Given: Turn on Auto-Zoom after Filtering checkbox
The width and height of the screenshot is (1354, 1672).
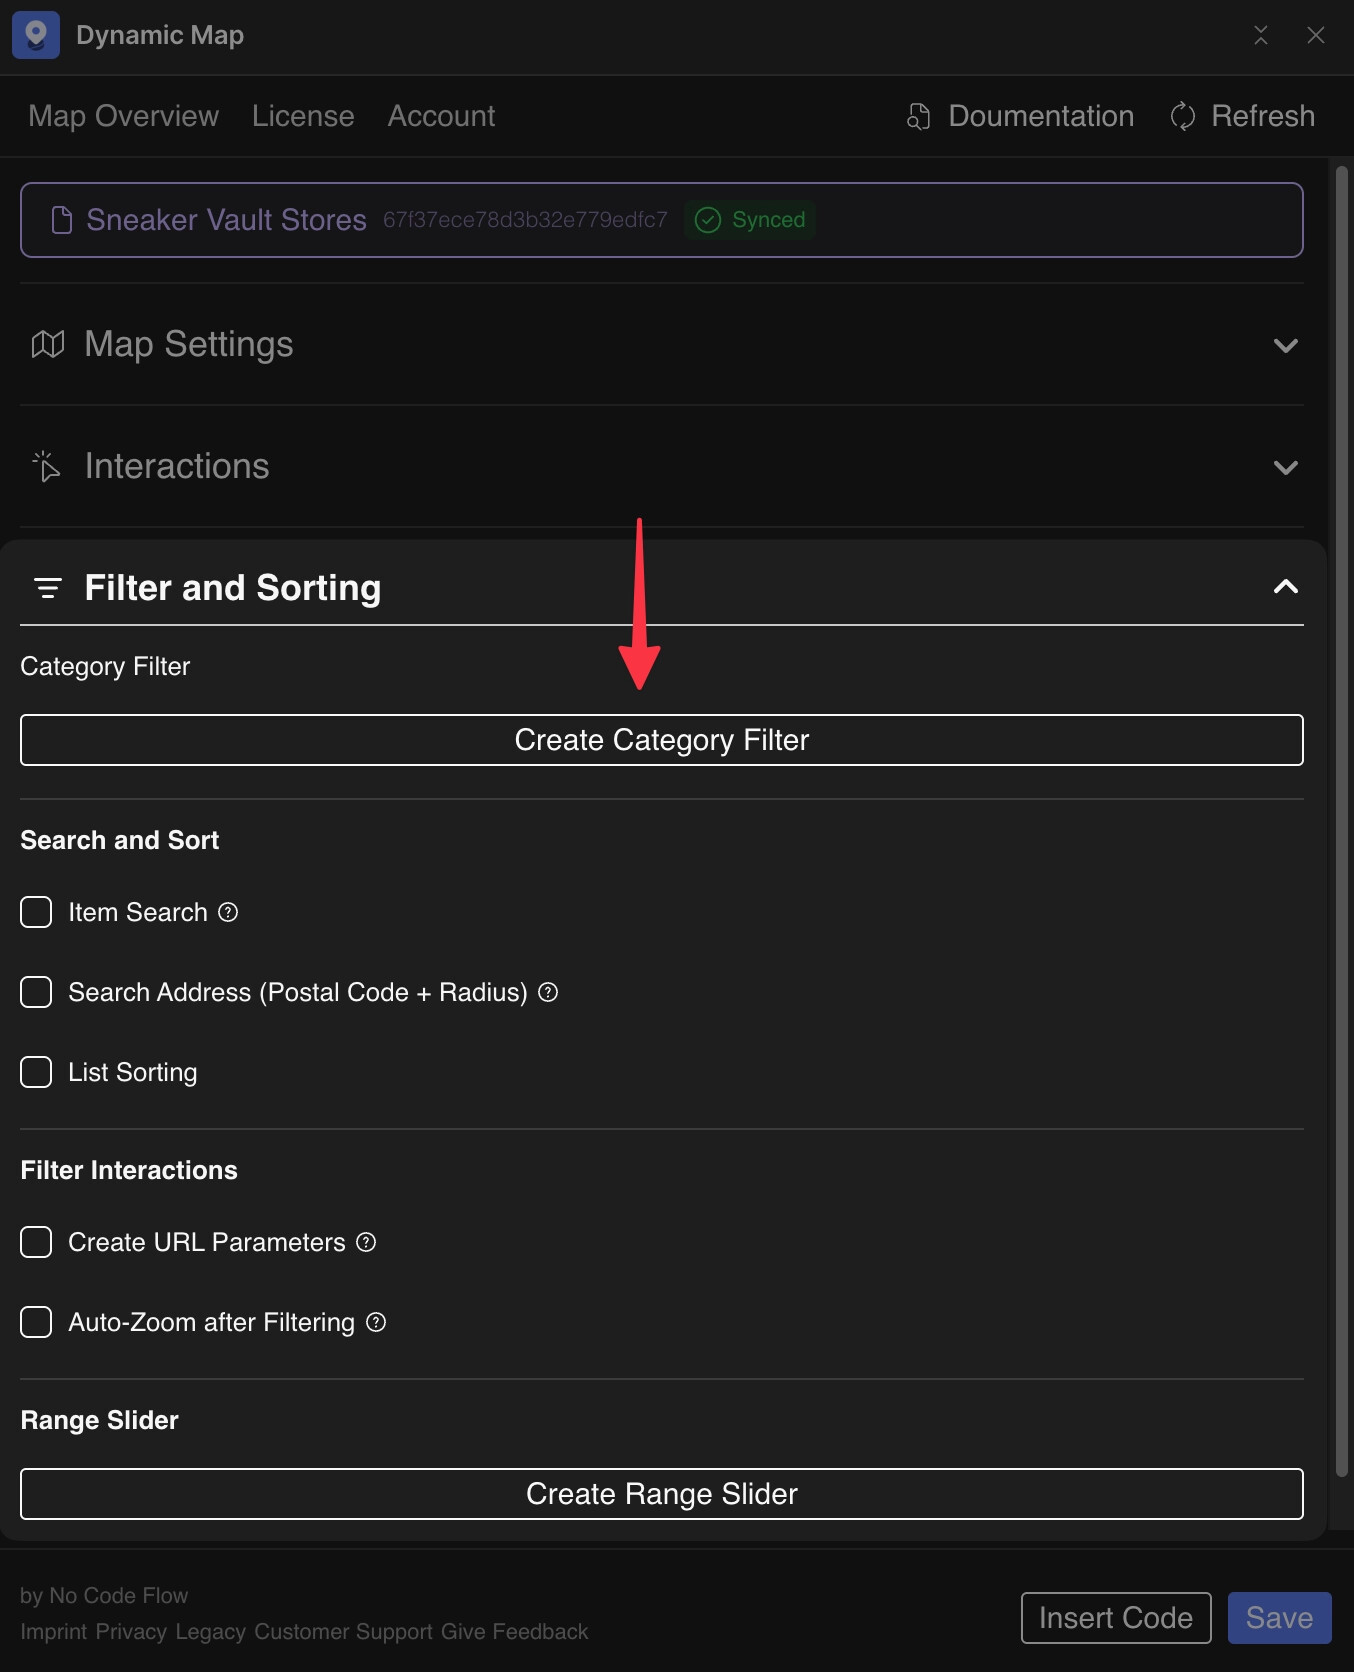Looking at the screenshot, I should coord(36,1322).
